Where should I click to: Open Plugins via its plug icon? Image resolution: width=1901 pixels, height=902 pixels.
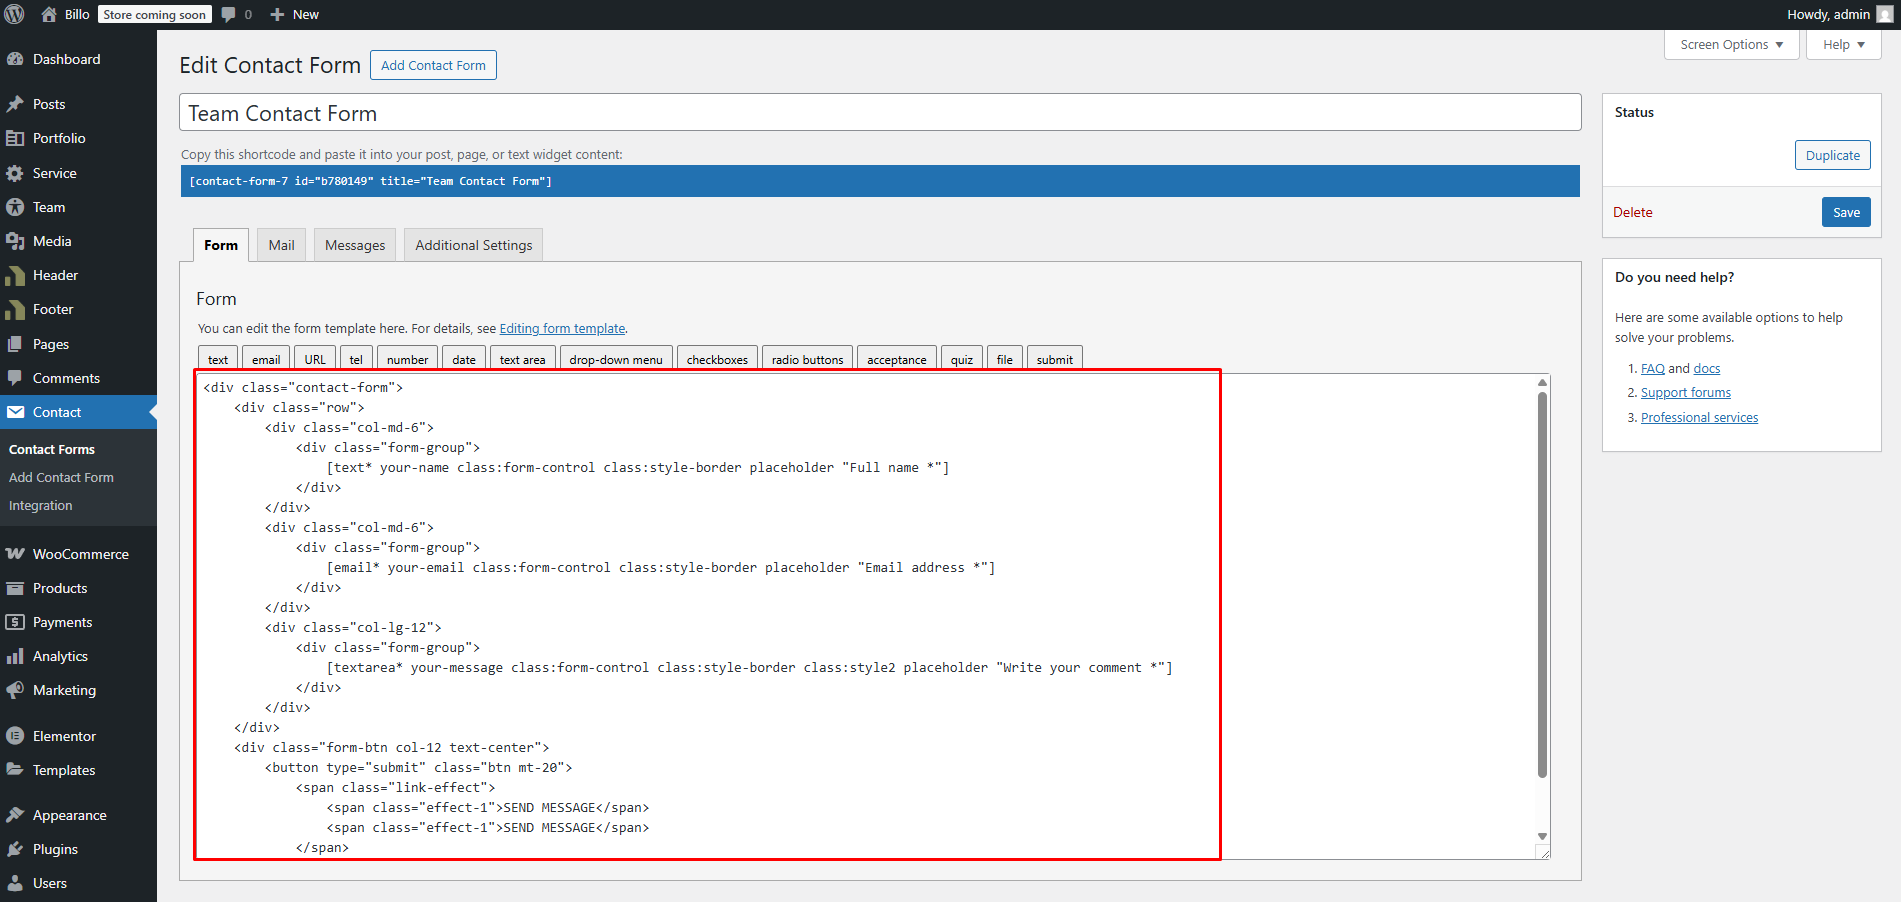pos(15,849)
